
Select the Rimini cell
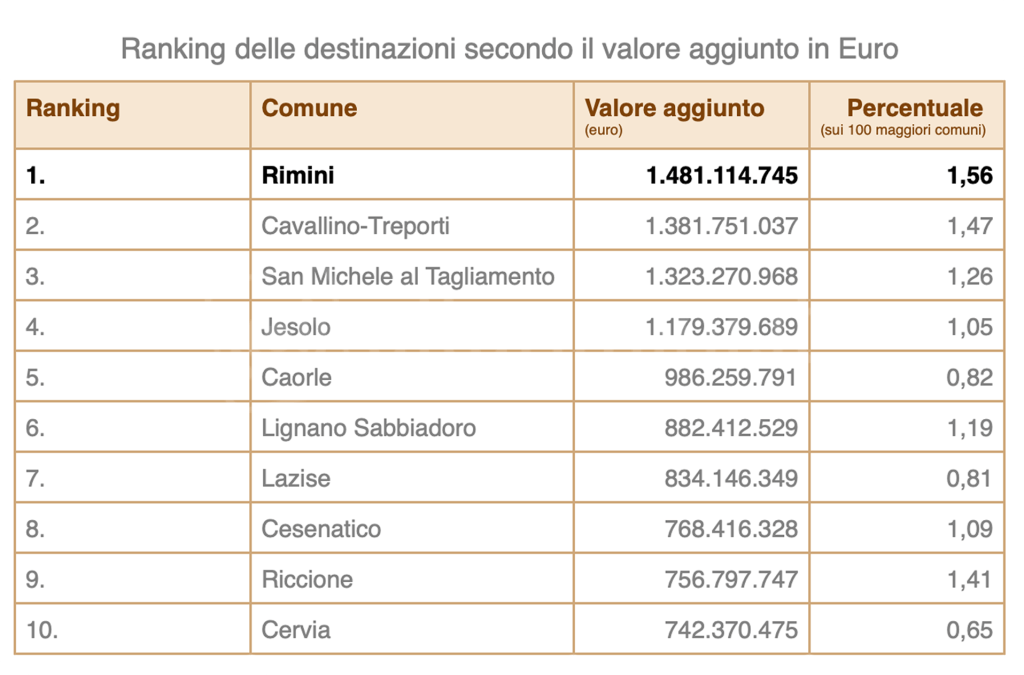click(298, 176)
